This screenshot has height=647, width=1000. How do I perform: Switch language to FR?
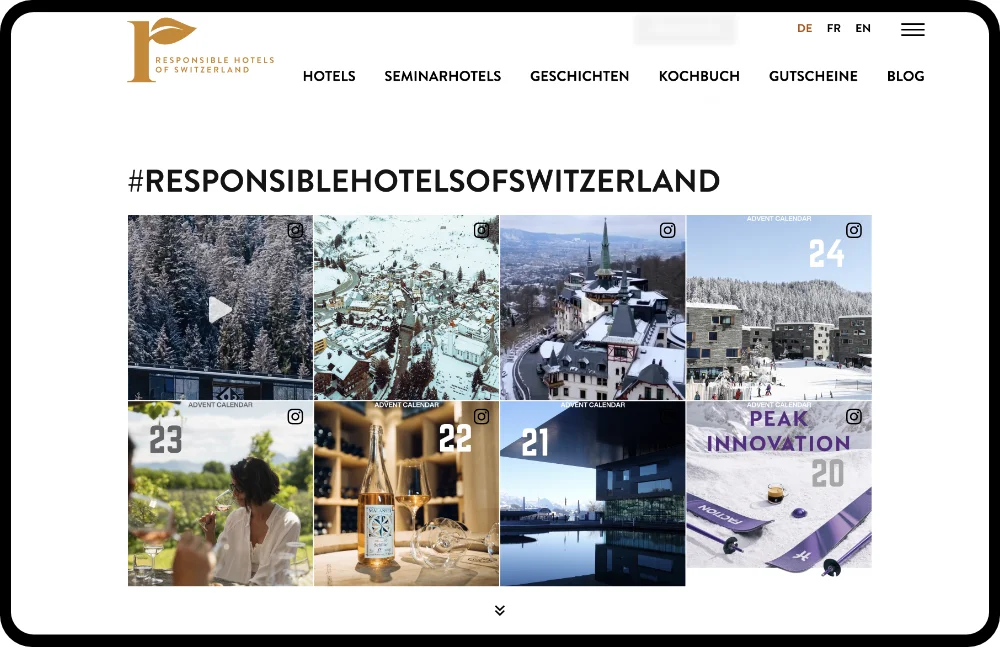pyautogui.click(x=834, y=28)
